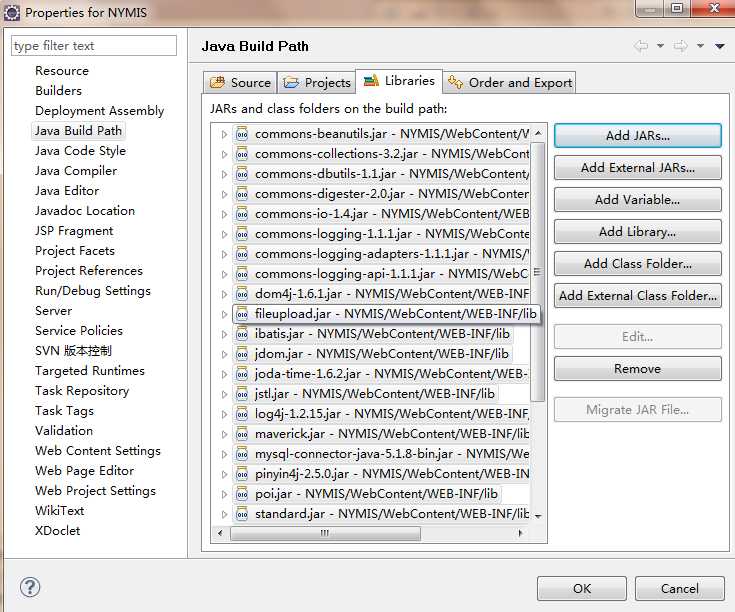Click the jar icon of commons-digester-2.0.jar
This screenshot has width=735, height=612.
pos(242,194)
